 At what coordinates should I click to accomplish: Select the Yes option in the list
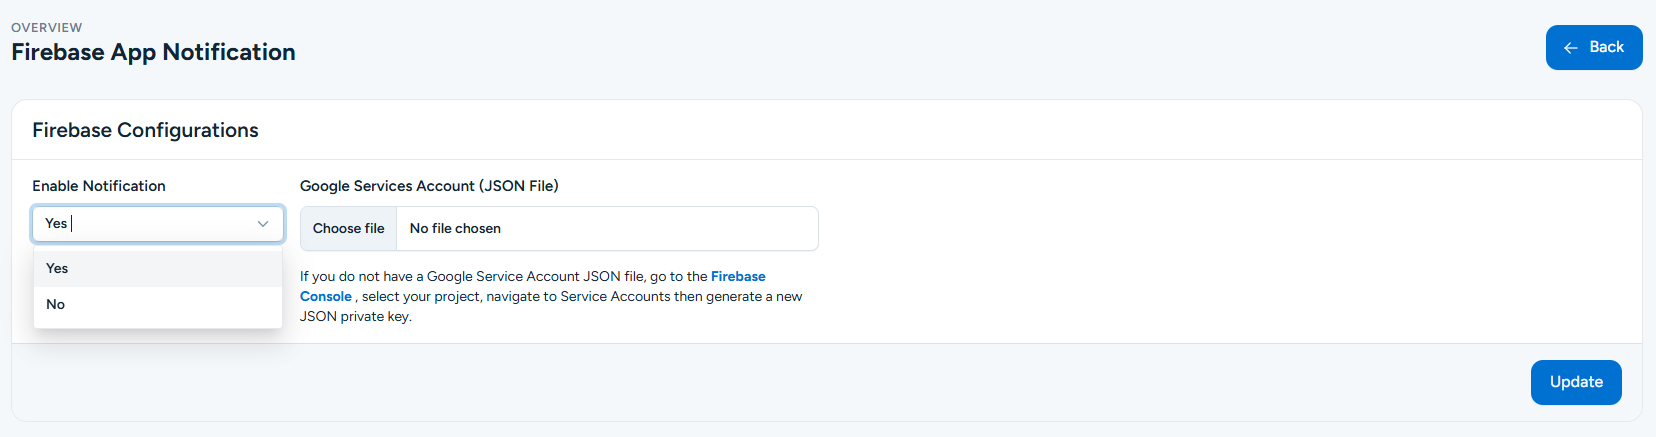[58, 269]
